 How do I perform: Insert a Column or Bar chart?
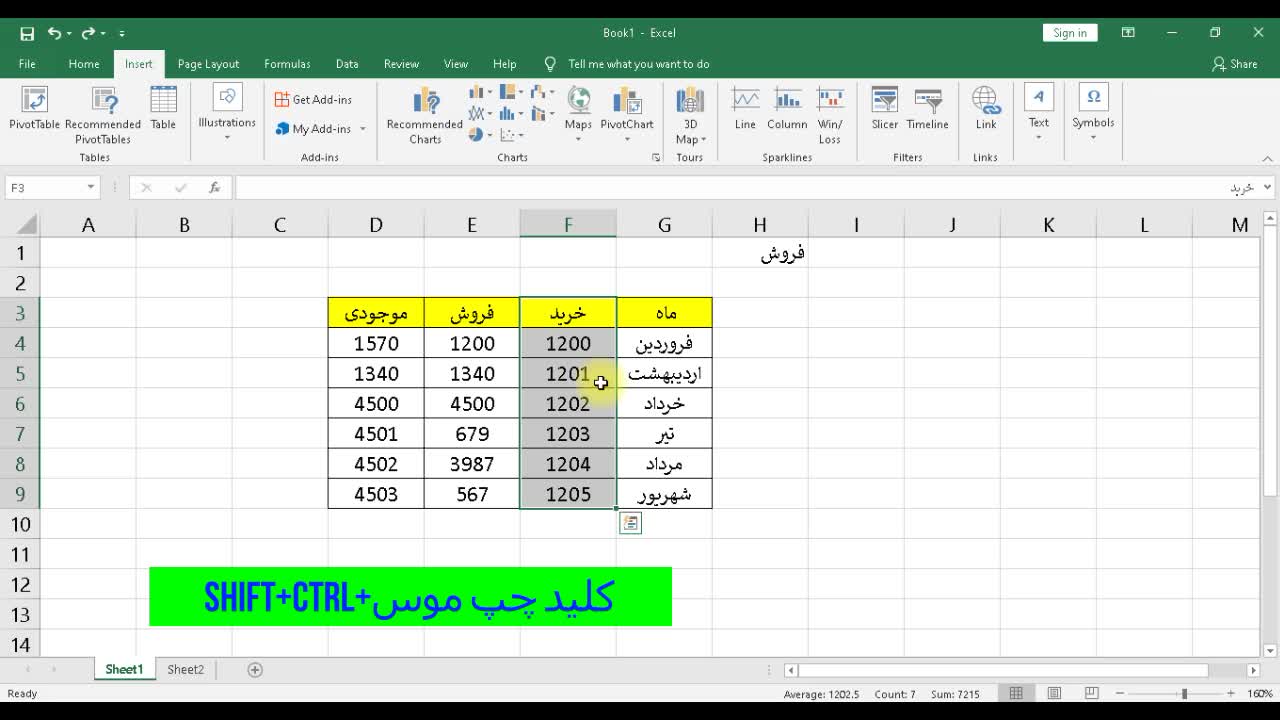point(480,92)
